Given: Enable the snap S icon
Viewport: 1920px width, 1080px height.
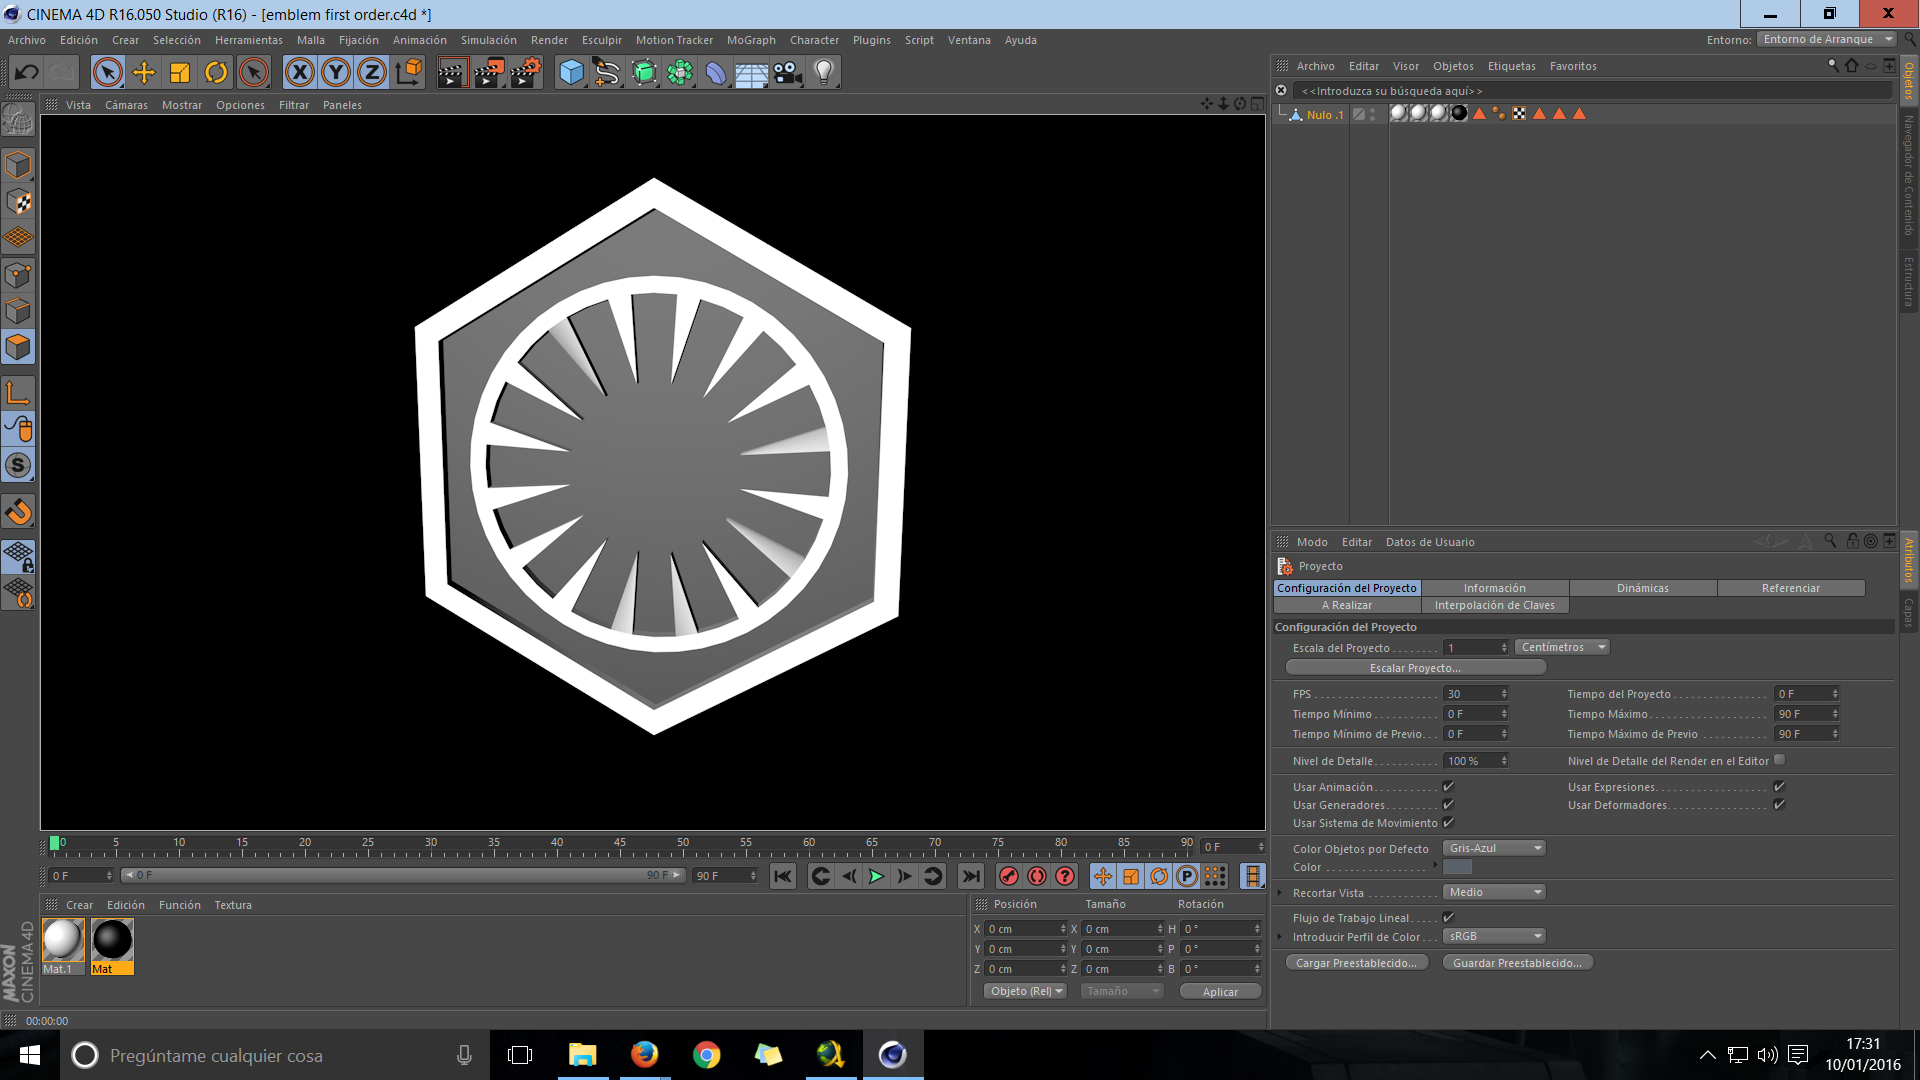Looking at the screenshot, I should [x=19, y=465].
